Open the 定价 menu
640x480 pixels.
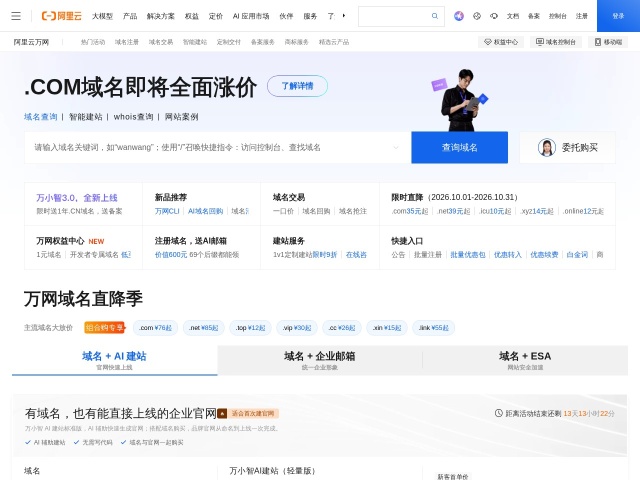[216, 16]
